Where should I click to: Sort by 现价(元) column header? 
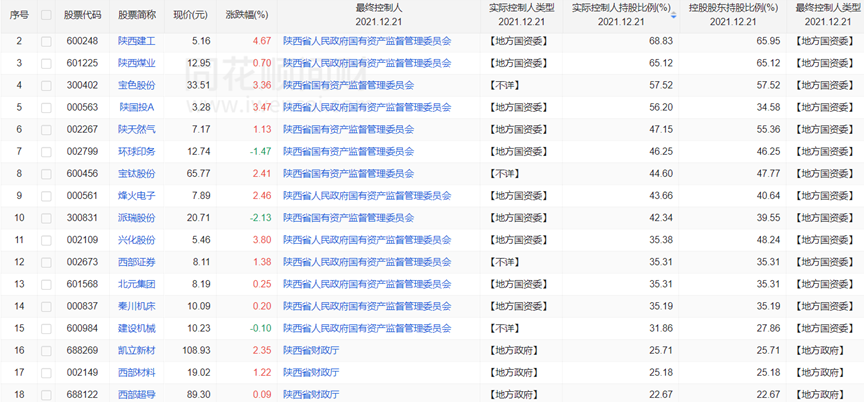pyautogui.click(x=190, y=15)
